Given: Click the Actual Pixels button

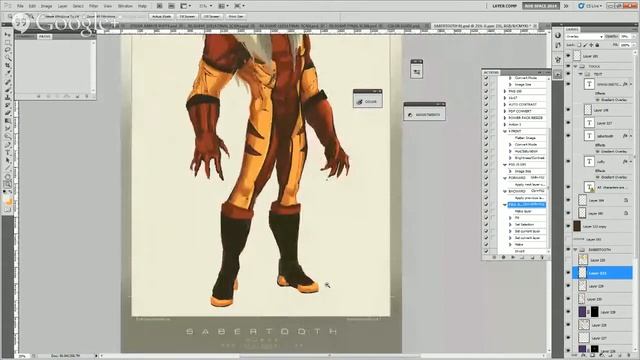Looking at the screenshot, I should pos(161,16).
